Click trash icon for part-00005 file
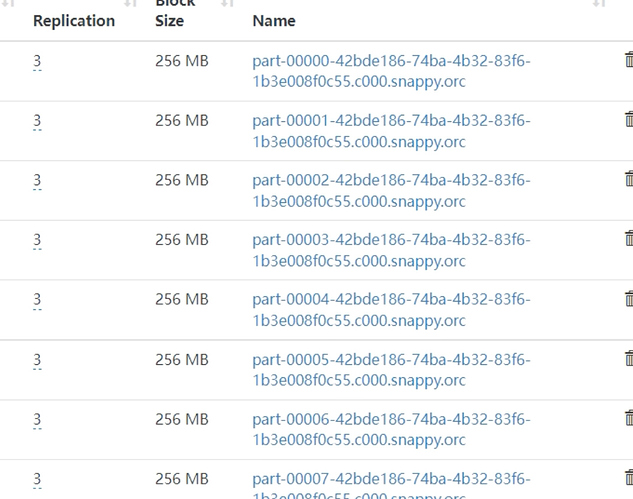This screenshot has height=499, width=633. coord(629,359)
